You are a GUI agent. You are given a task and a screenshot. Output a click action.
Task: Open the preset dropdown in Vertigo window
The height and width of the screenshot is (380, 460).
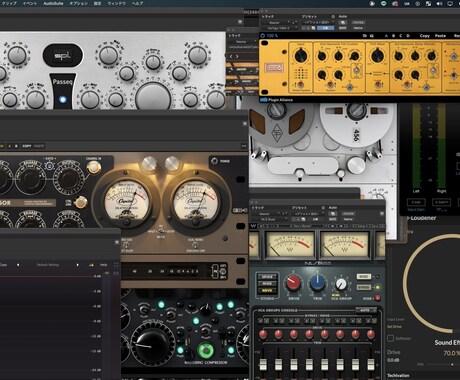pos(318,22)
